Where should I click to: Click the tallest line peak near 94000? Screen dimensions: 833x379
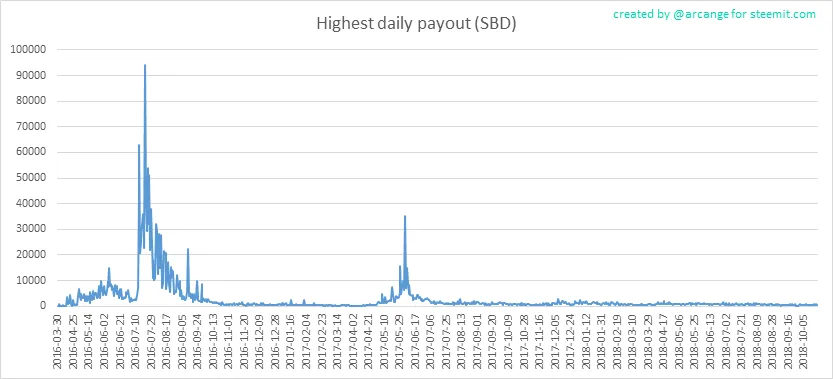coord(145,65)
